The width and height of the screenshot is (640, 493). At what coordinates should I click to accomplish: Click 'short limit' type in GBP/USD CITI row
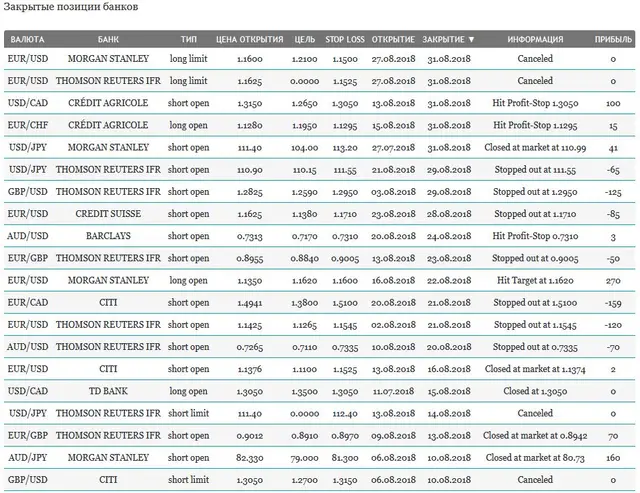pyautogui.click(x=189, y=480)
